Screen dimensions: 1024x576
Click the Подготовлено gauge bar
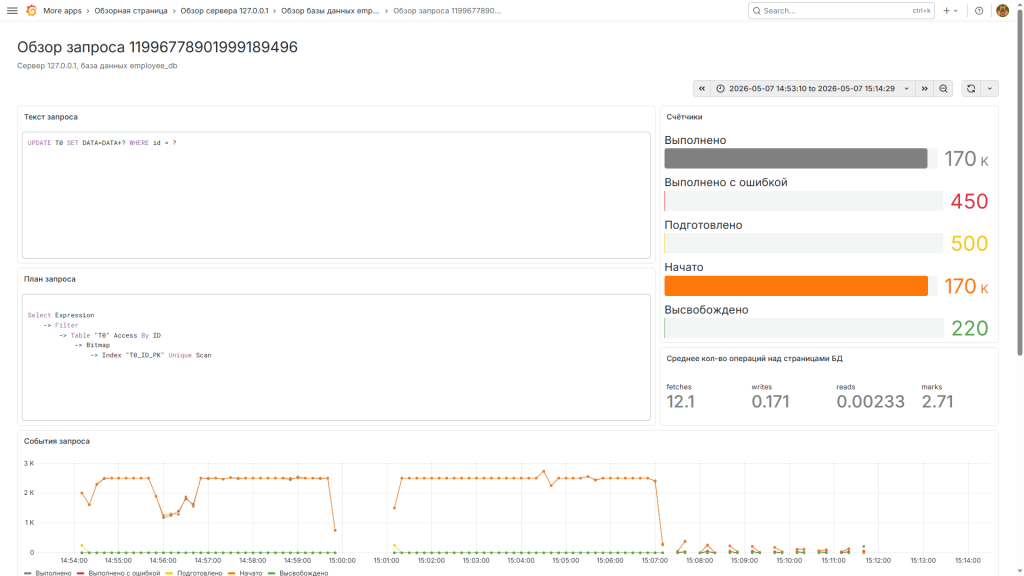click(x=803, y=243)
